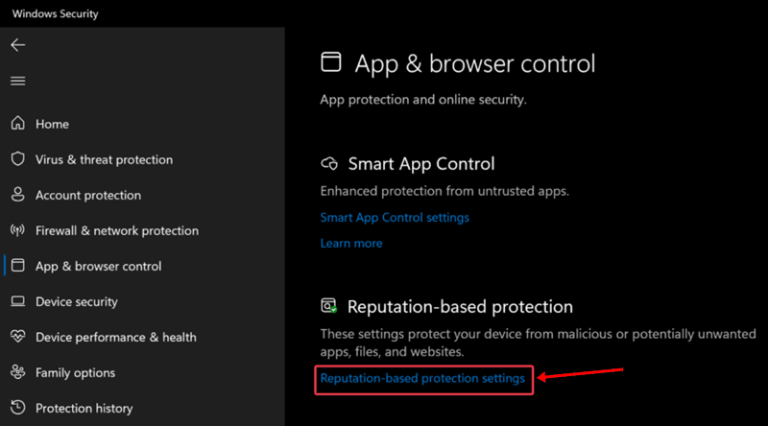The height and width of the screenshot is (426, 768).
Task: Click the App & browser control title icon
Action: 331,62
